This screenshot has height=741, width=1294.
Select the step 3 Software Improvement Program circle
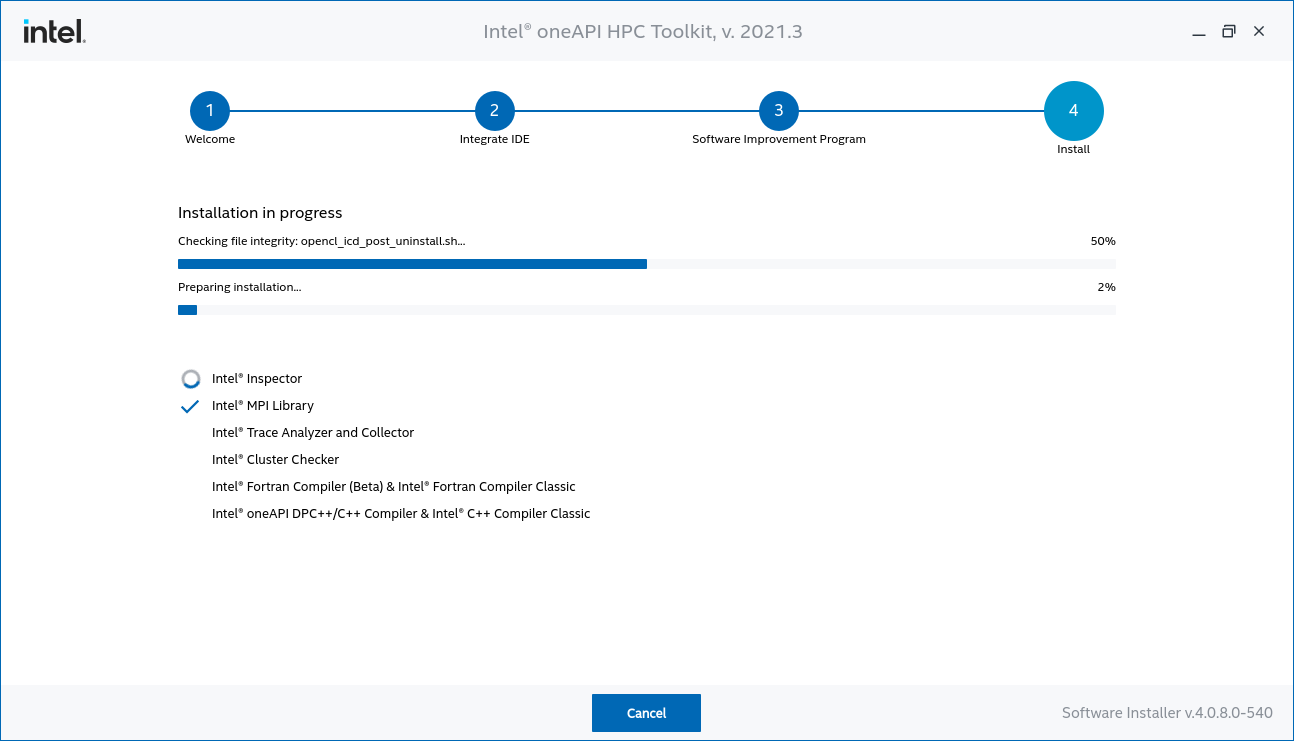(x=779, y=111)
